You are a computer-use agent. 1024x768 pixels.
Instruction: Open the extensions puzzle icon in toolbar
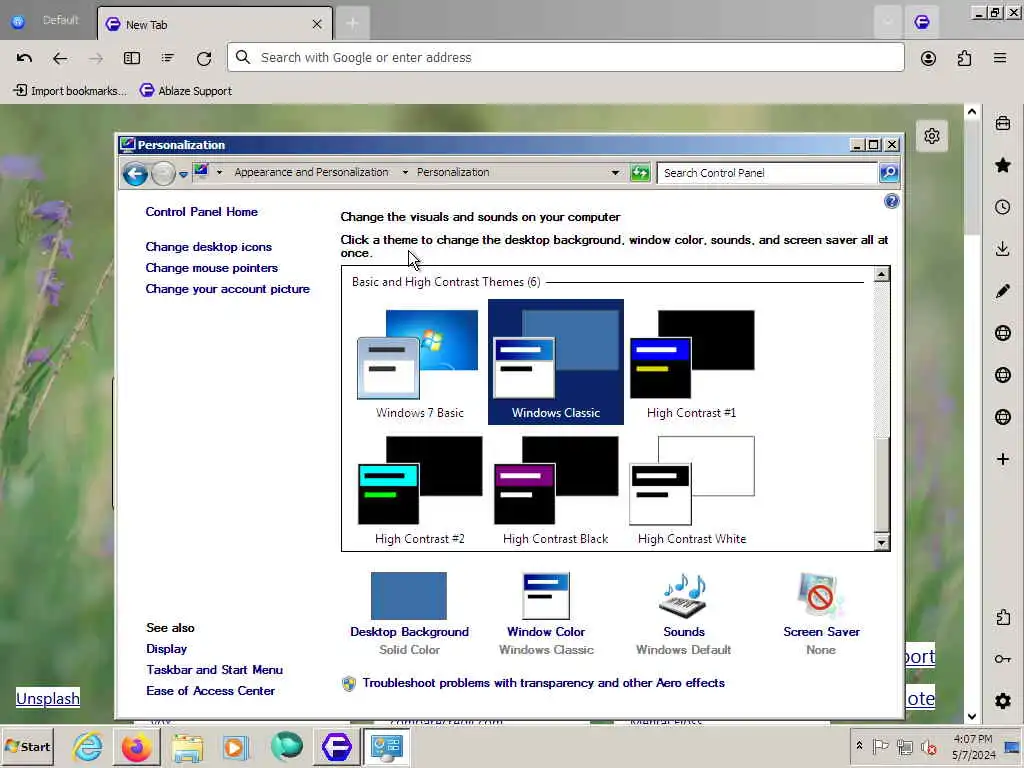click(964, 58)
